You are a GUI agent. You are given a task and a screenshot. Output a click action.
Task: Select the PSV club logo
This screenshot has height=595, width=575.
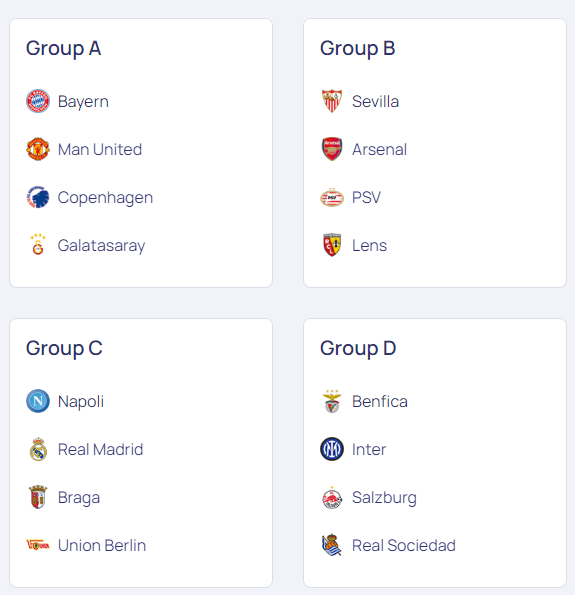(x=332, y=197)
